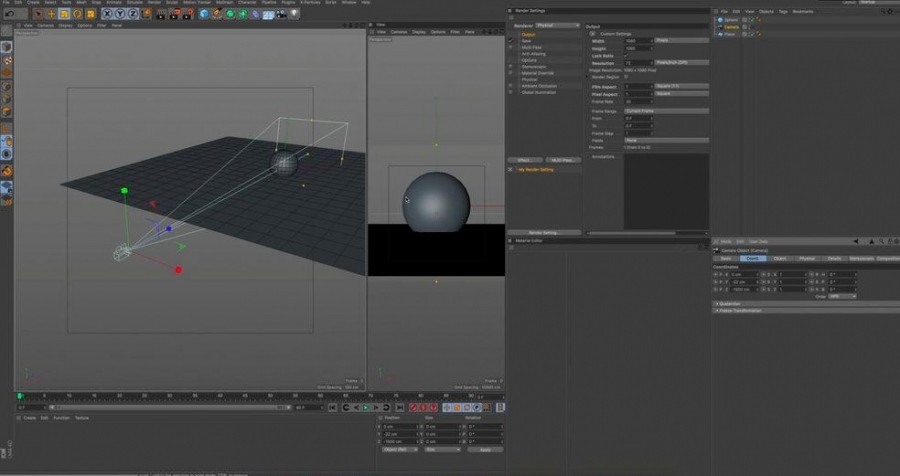Click the green playhead at frame 0

[x=20, y=396]
